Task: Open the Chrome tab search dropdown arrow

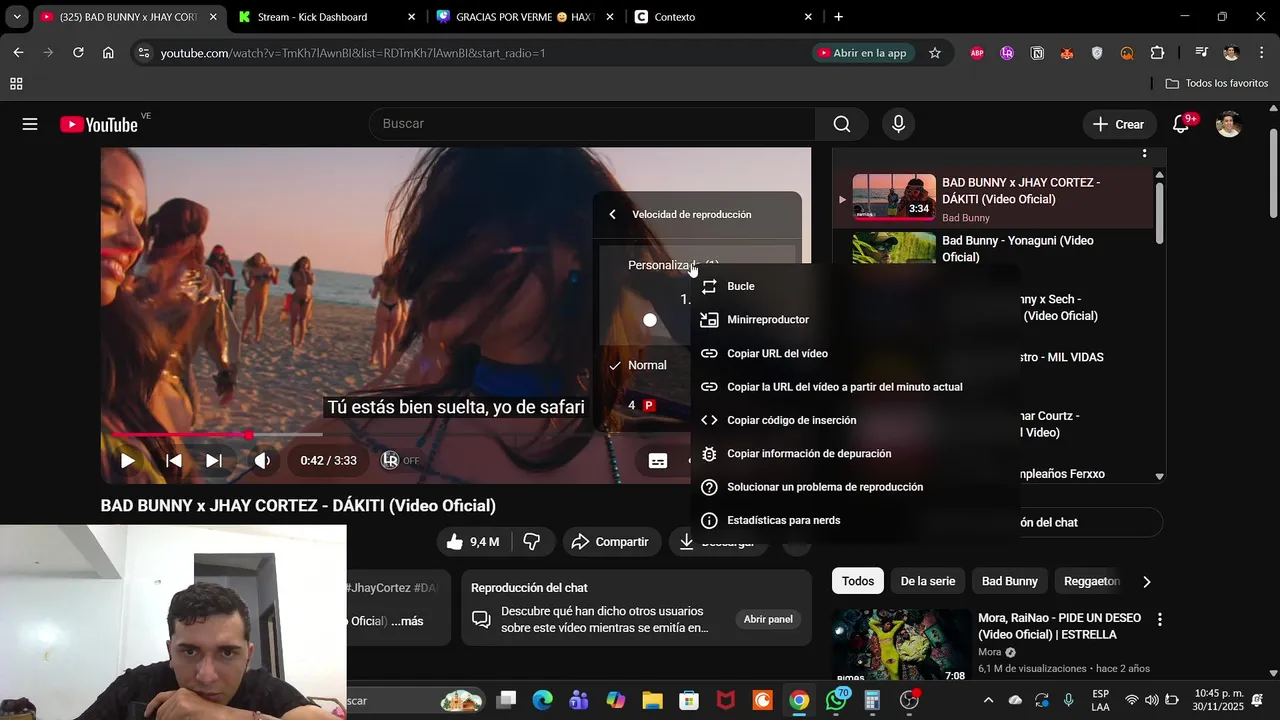Action: coord(16,17)
